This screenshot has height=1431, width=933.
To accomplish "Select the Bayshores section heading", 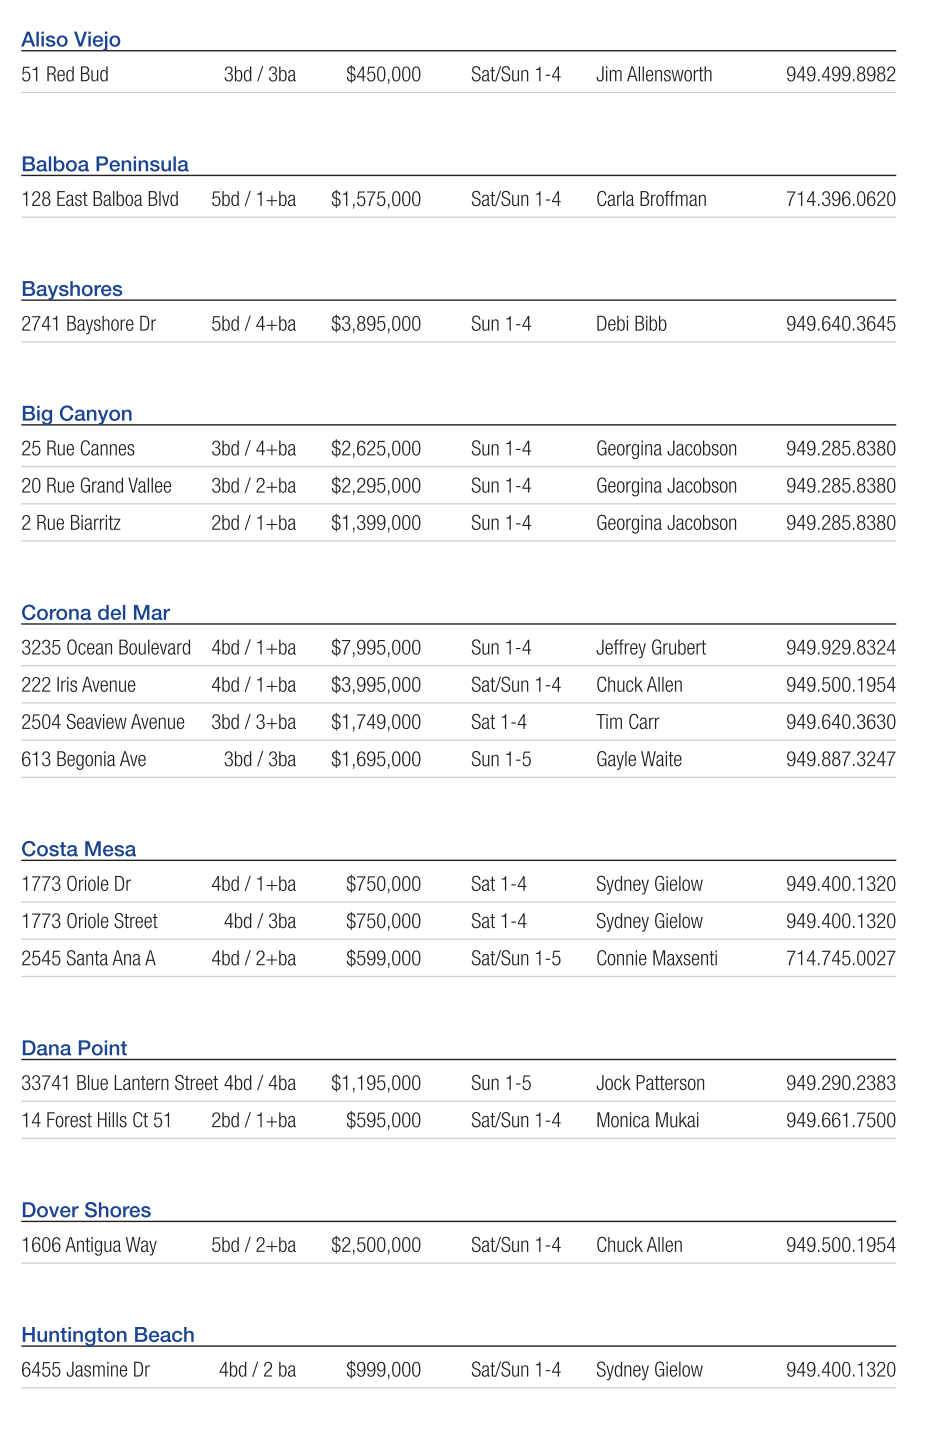I will pos(72,290).
